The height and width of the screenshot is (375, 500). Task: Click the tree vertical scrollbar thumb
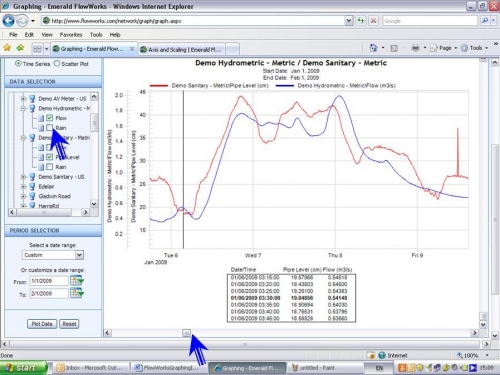pos(94,122)
